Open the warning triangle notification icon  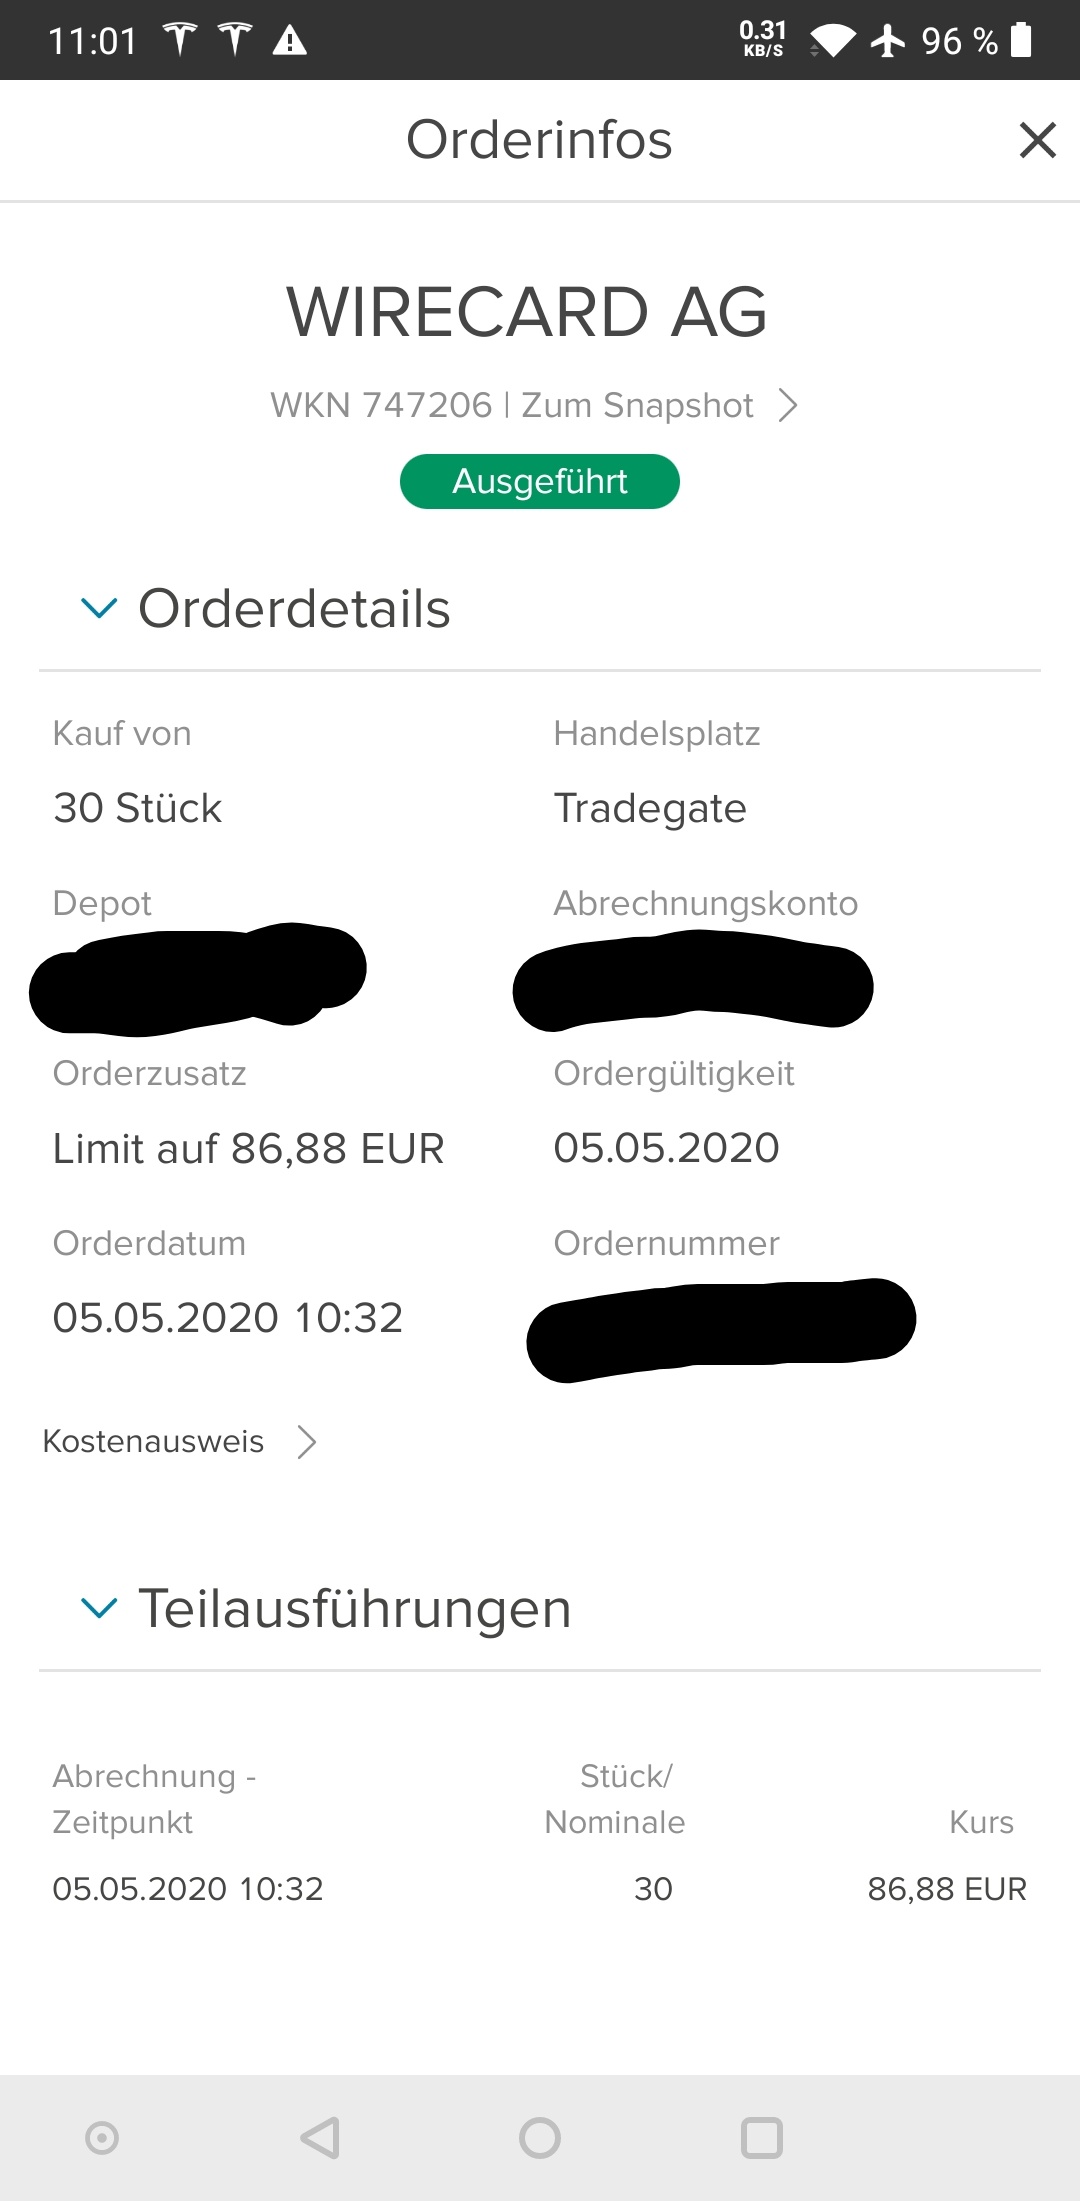[x=290, y=40]
